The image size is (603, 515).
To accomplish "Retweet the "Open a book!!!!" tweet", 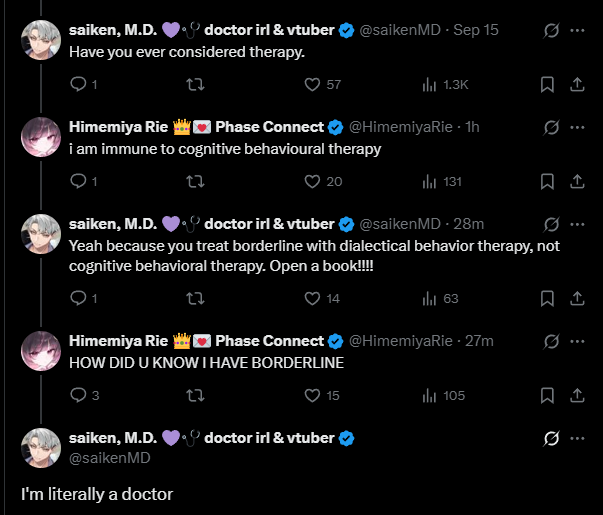I will pyautogui.click(x=196, y=298).
